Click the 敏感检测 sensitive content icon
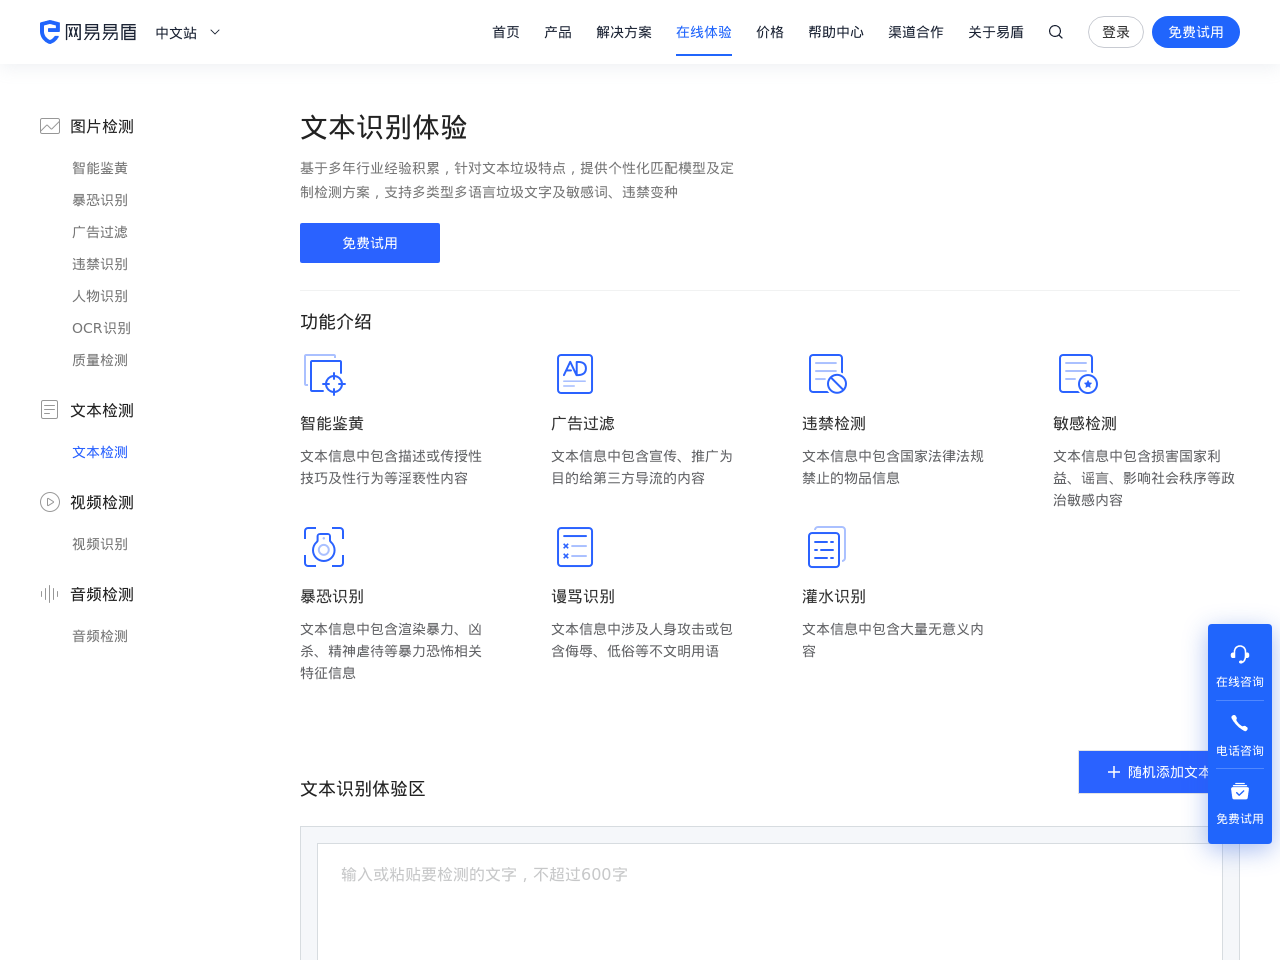Viewport: 1280px width, 960px height. [x=1076, y=373]
